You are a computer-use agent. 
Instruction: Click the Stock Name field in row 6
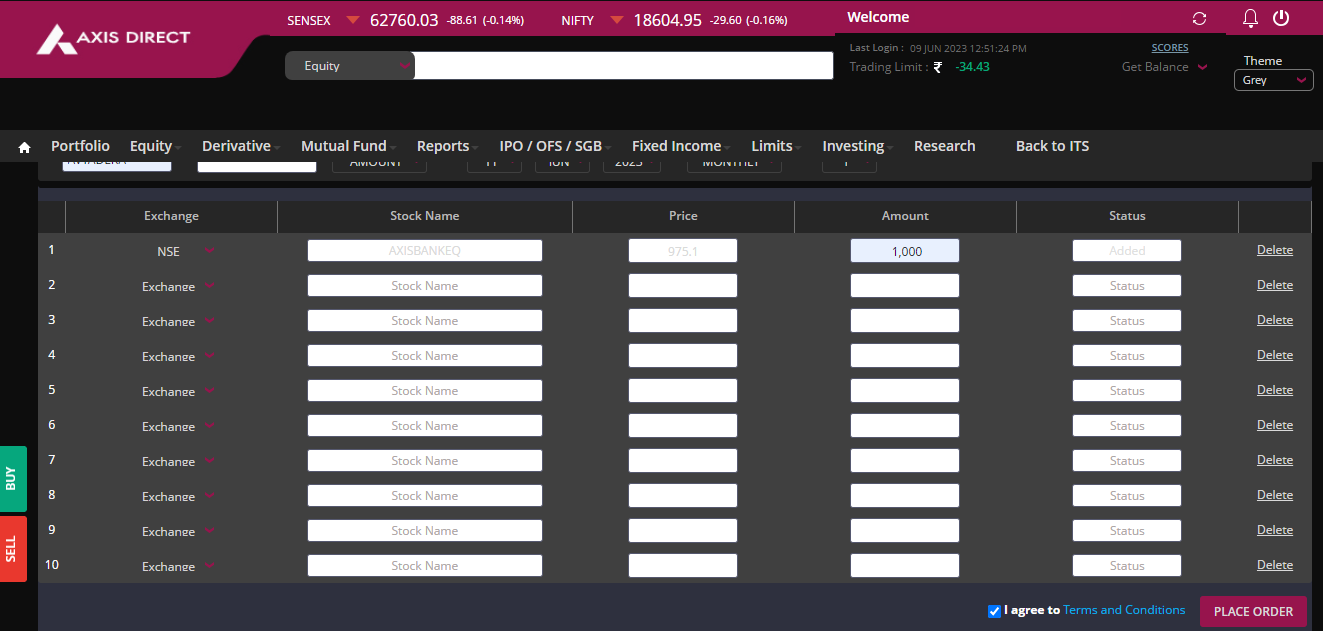coord(425,426)
